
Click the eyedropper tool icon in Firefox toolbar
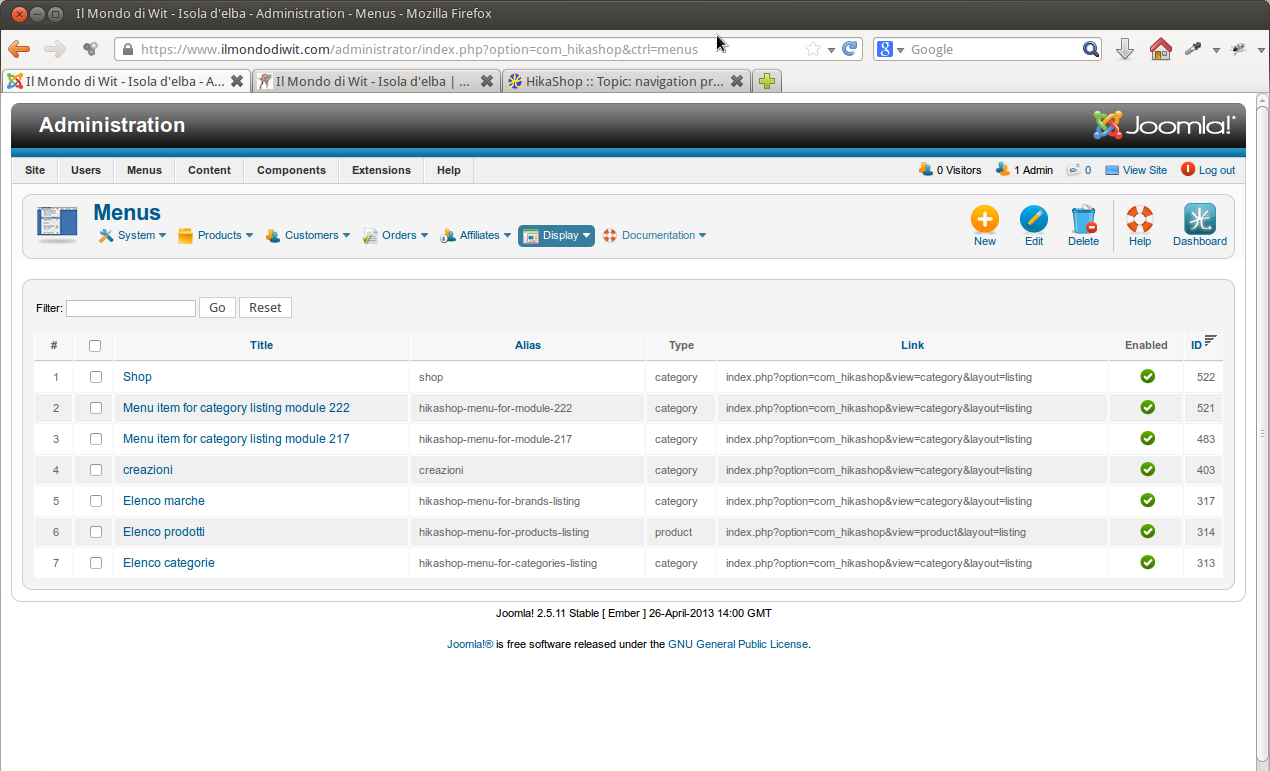pyautogui.click(x=1193, y=49)
